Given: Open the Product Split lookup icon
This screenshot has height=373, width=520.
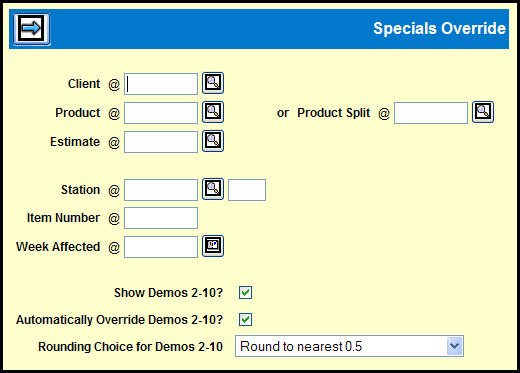Looking at the screenshot, I should click(x=483, y=112).
